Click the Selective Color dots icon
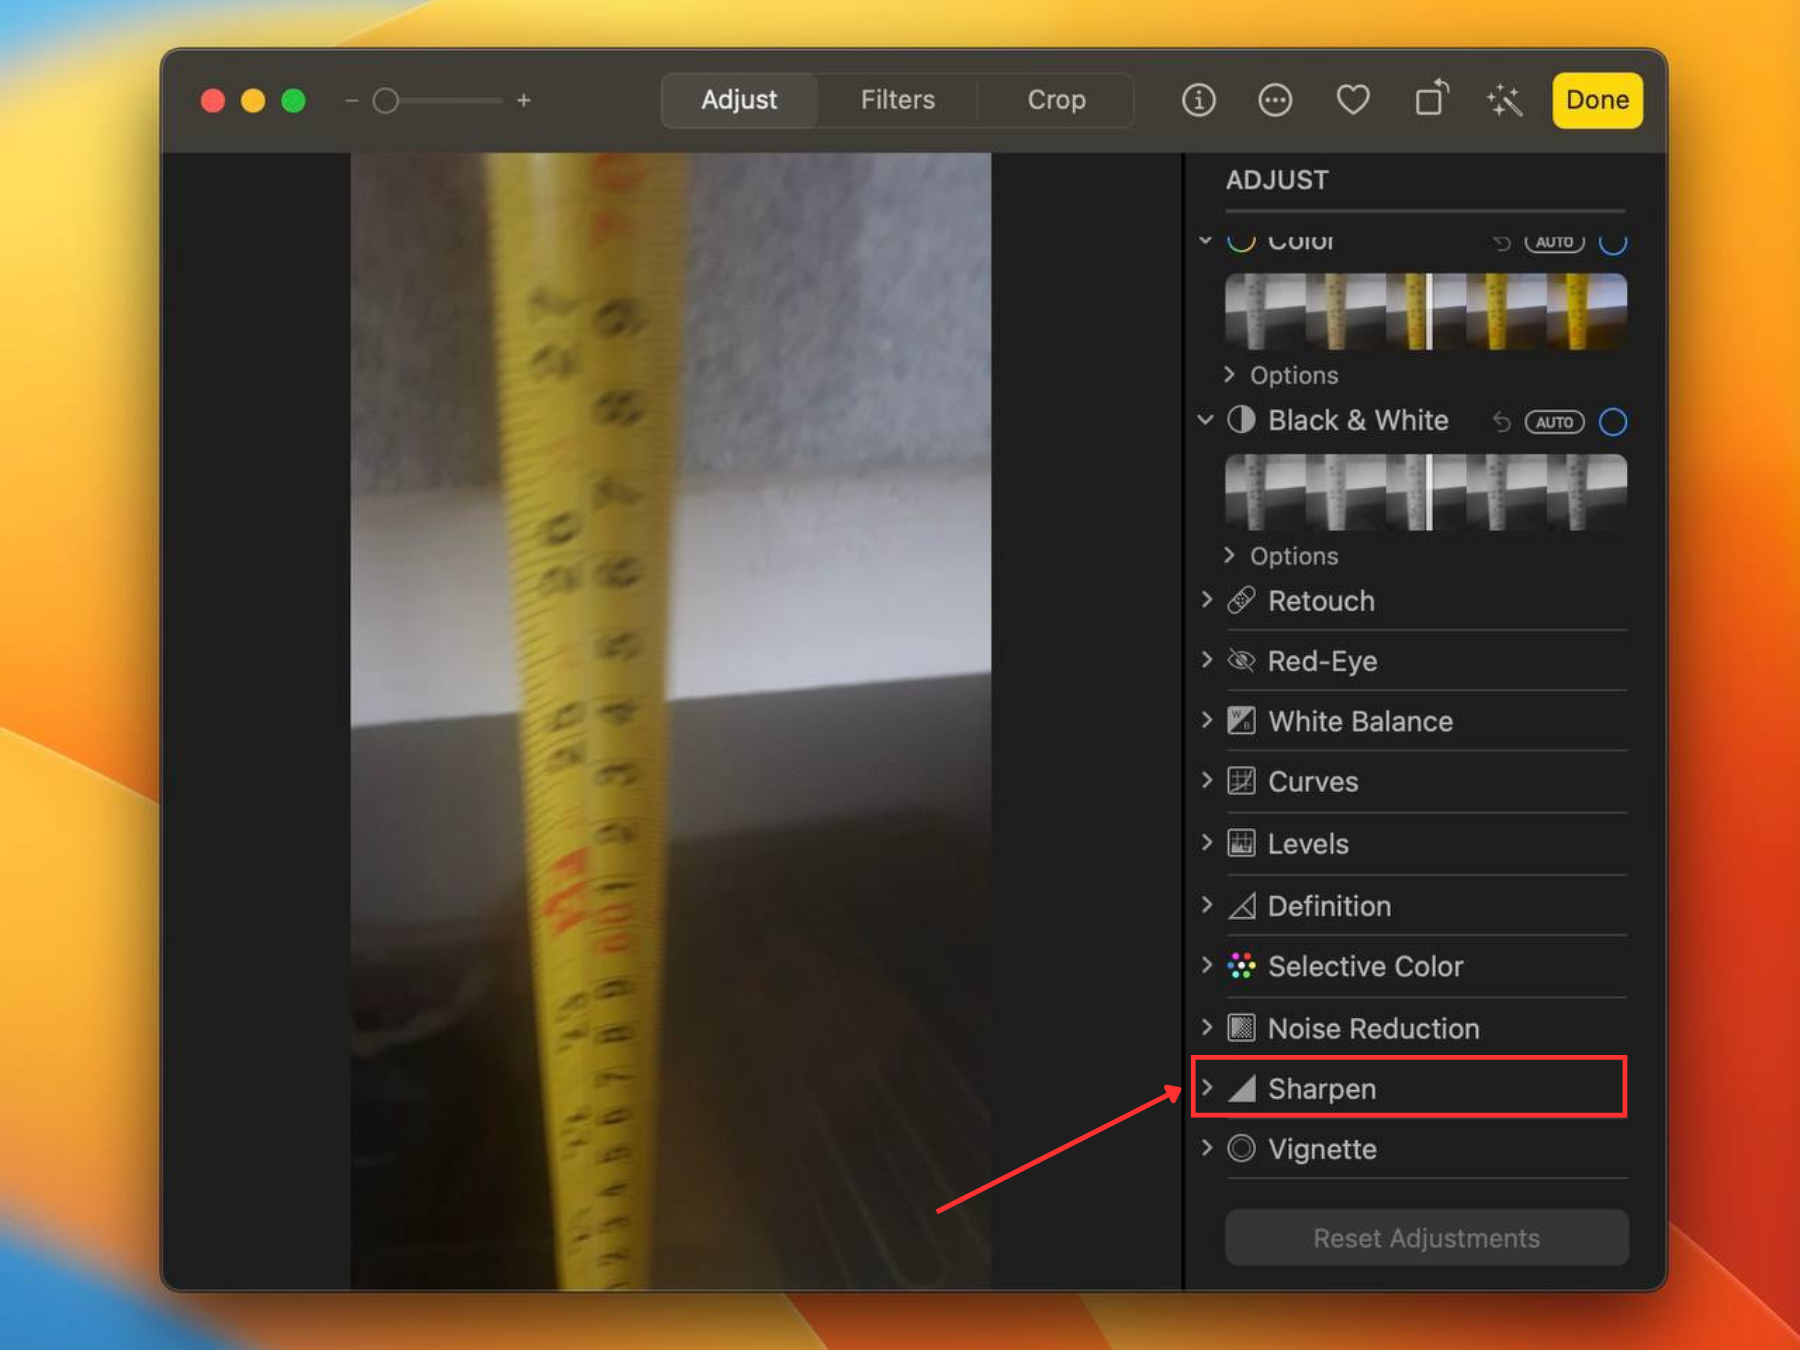 coord(1241,966)
